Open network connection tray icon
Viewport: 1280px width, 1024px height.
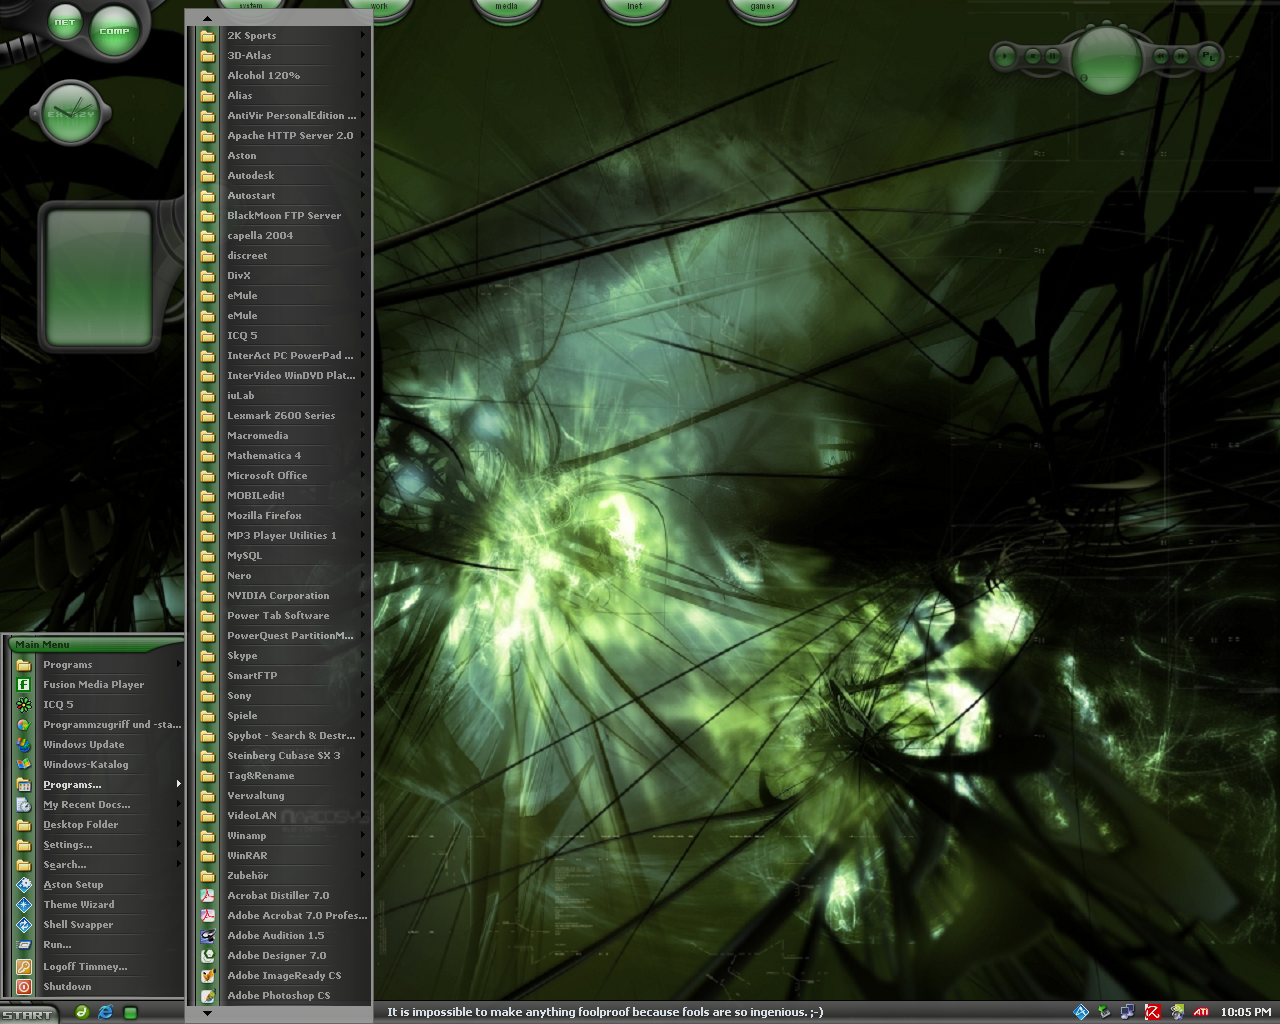(x=1128, y=1012)
